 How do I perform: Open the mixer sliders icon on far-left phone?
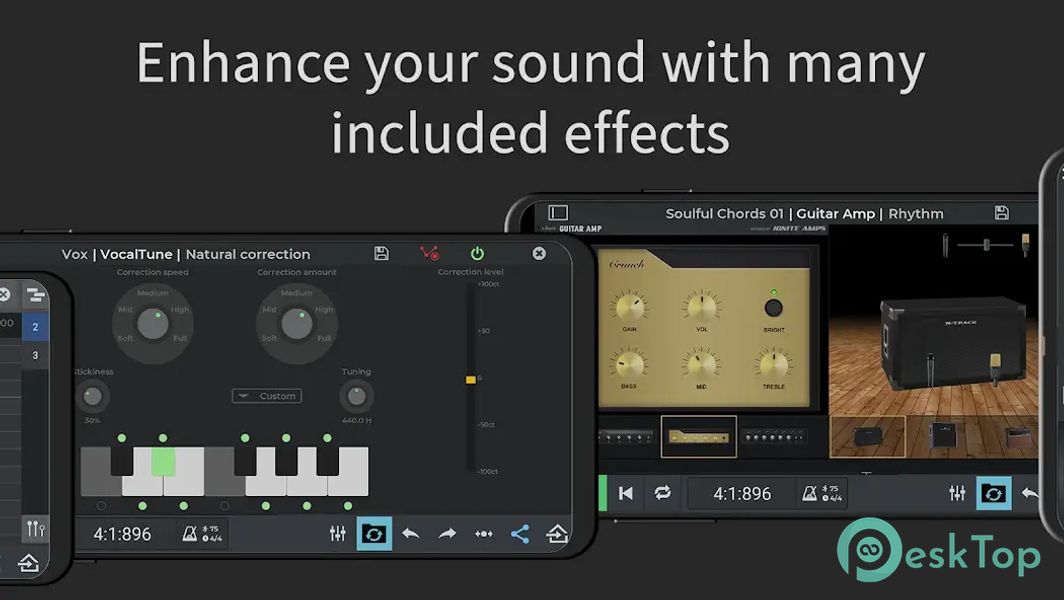(35, 528)
